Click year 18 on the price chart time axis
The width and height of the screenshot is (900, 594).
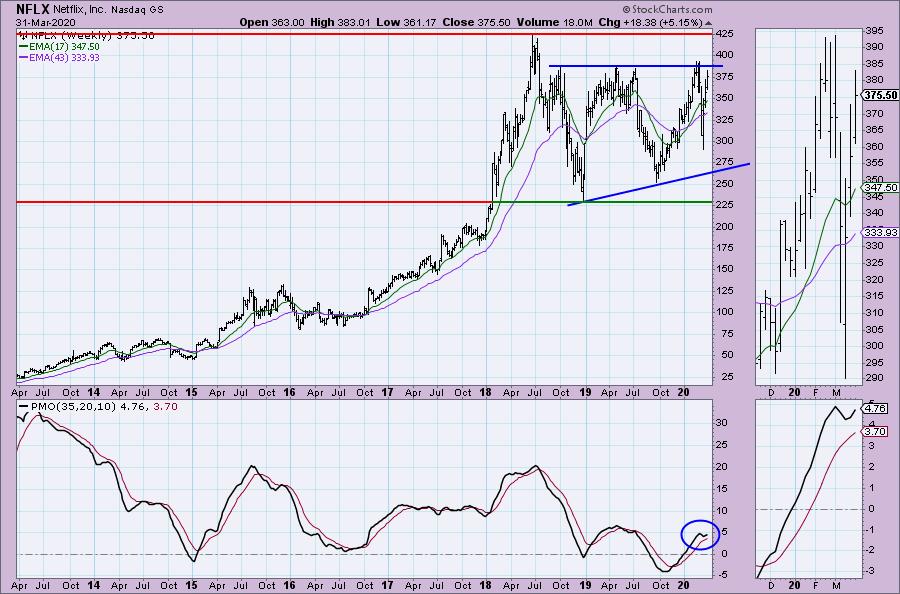click(485, 393)
